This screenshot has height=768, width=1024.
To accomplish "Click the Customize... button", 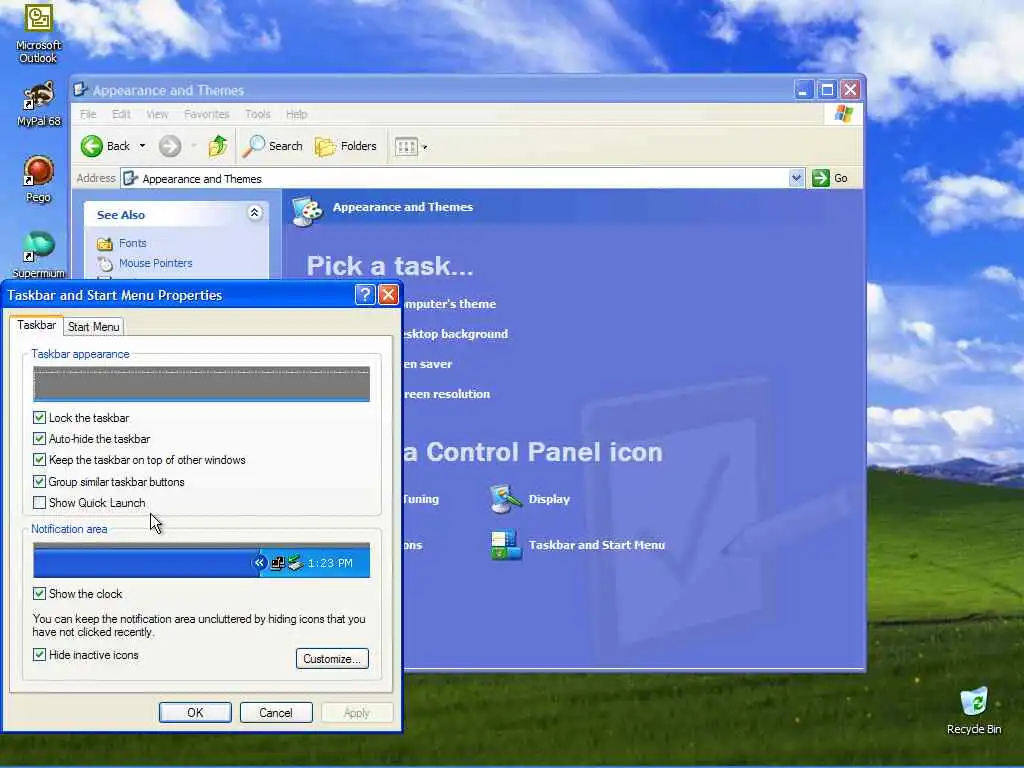I will click(332, 658).
